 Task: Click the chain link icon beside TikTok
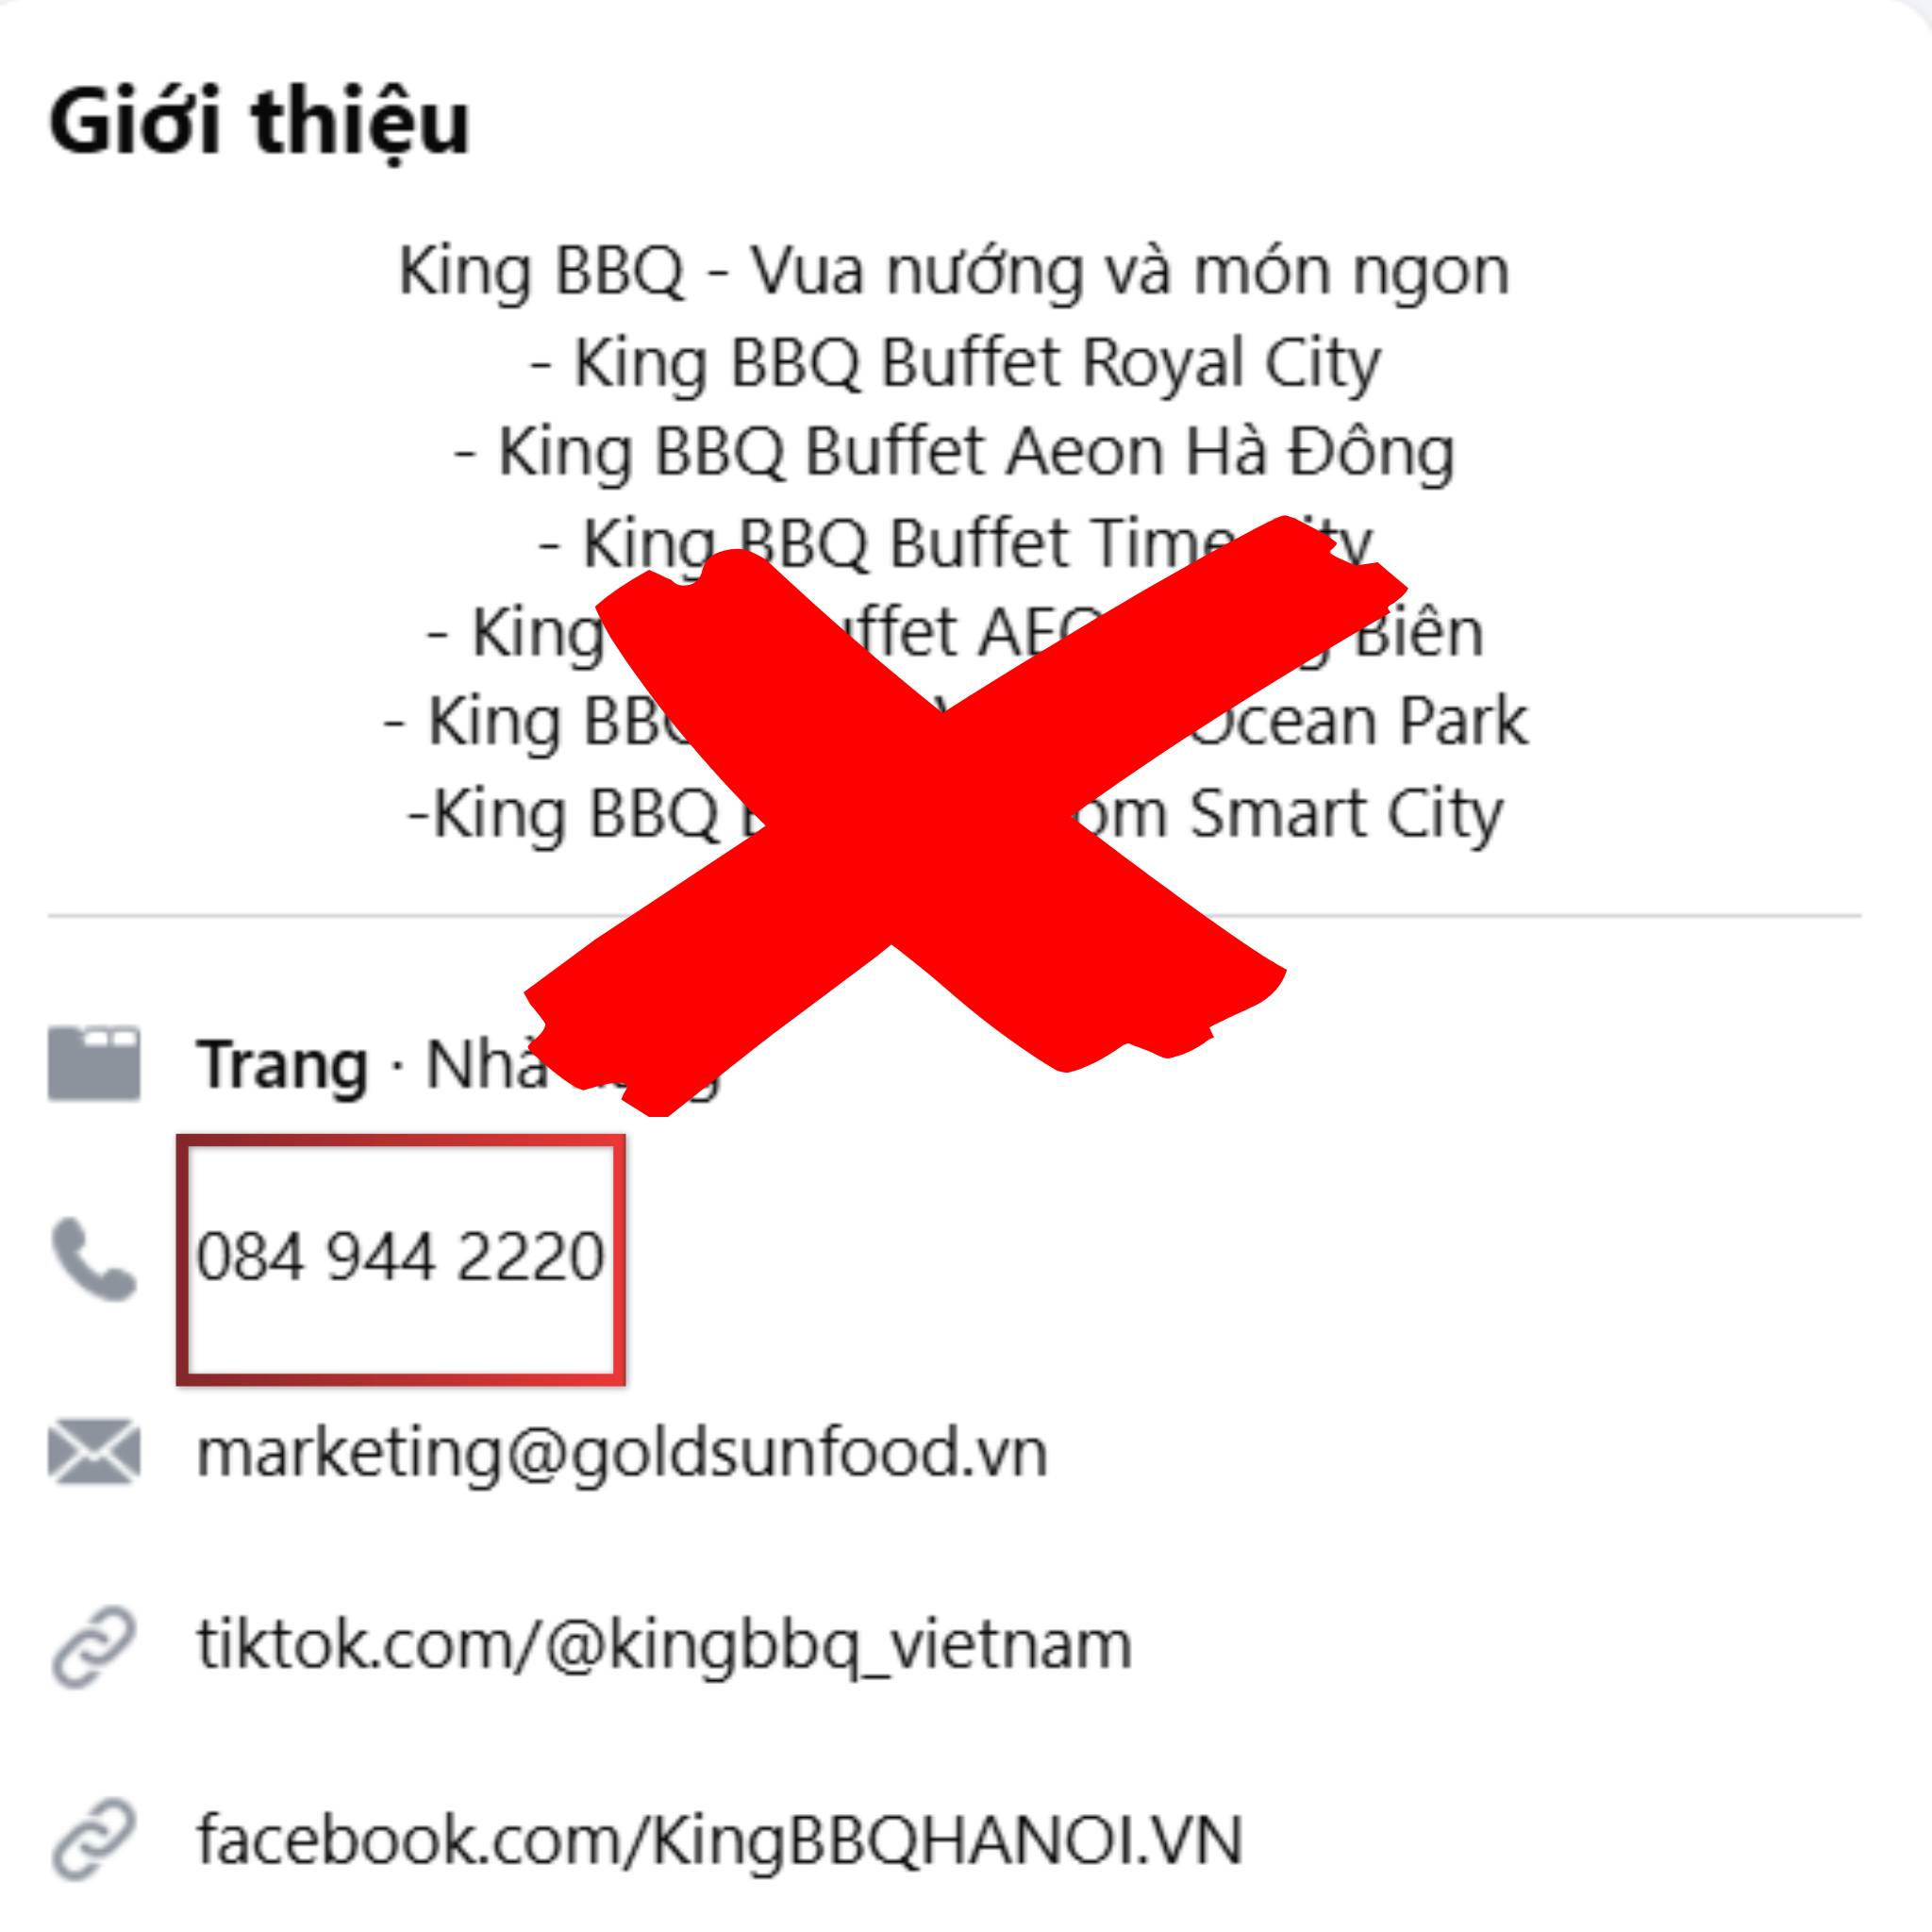94,1648
